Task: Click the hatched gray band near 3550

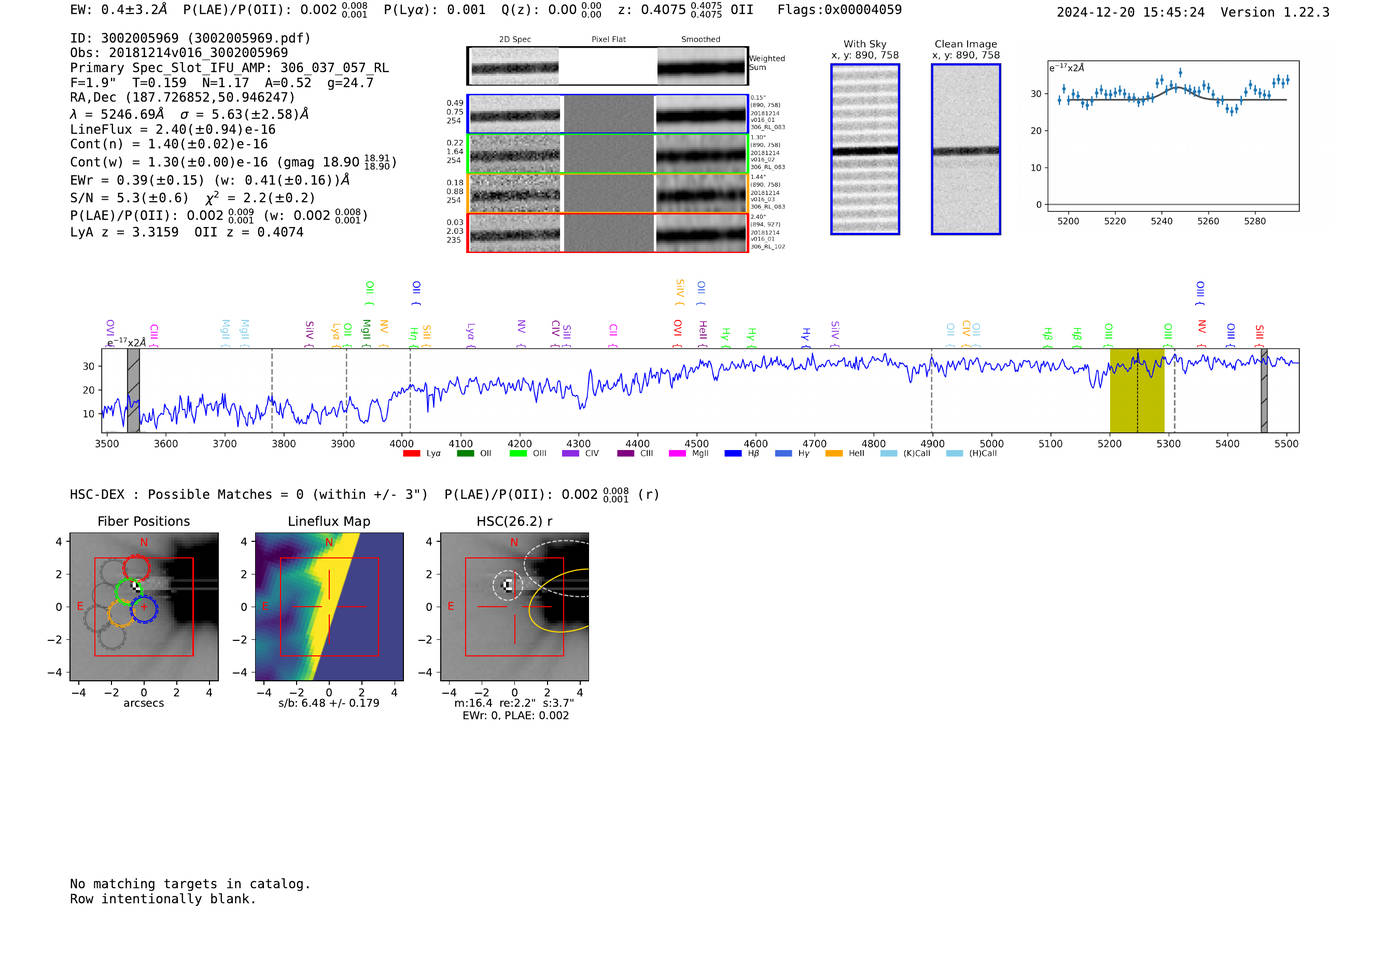Action: click(x=133, y=390)
